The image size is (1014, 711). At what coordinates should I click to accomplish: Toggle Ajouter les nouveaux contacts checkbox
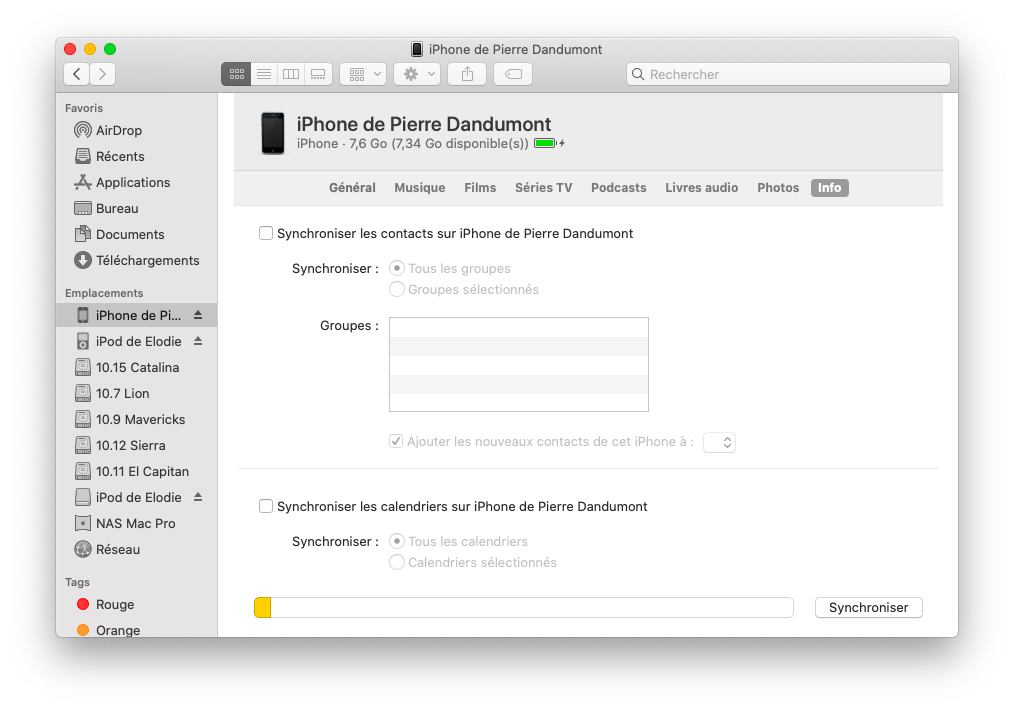tap(396, 442)
